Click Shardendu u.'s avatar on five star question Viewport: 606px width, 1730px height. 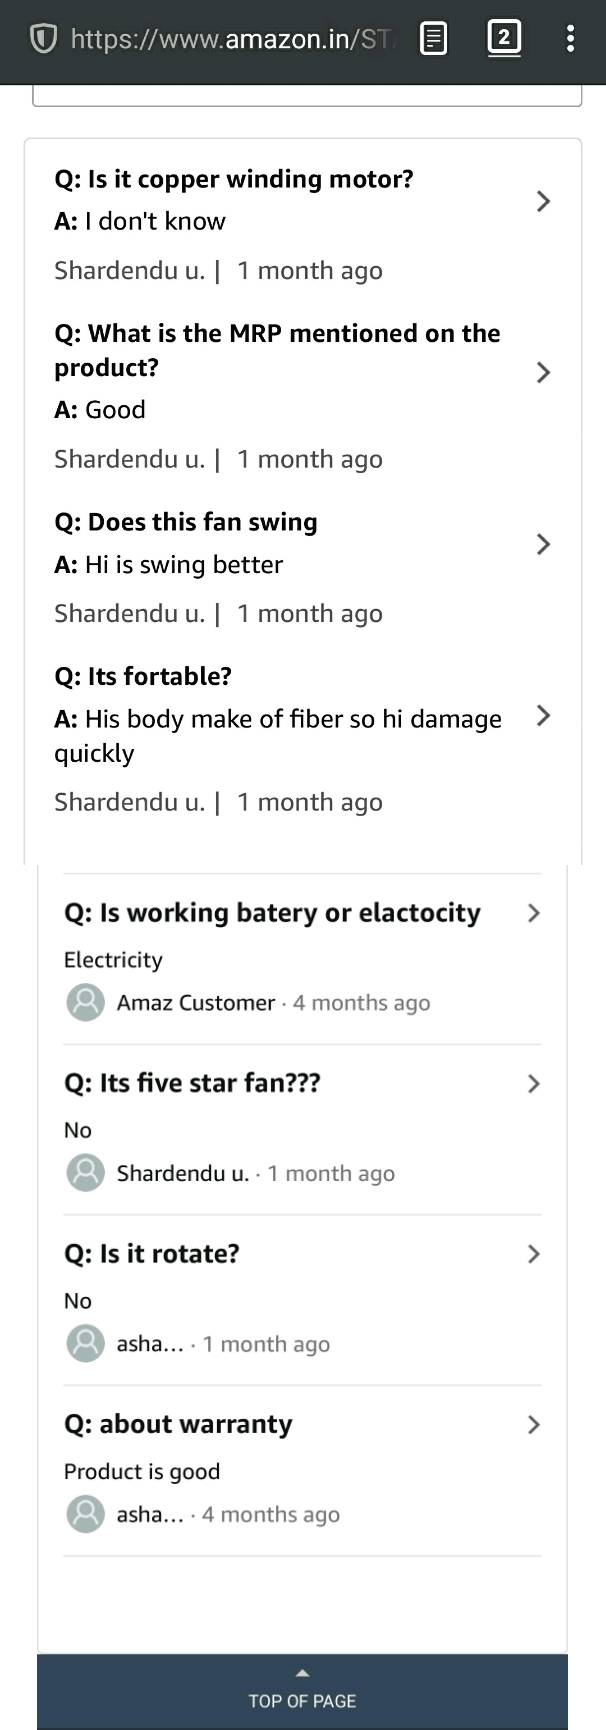pos(85,1172)
